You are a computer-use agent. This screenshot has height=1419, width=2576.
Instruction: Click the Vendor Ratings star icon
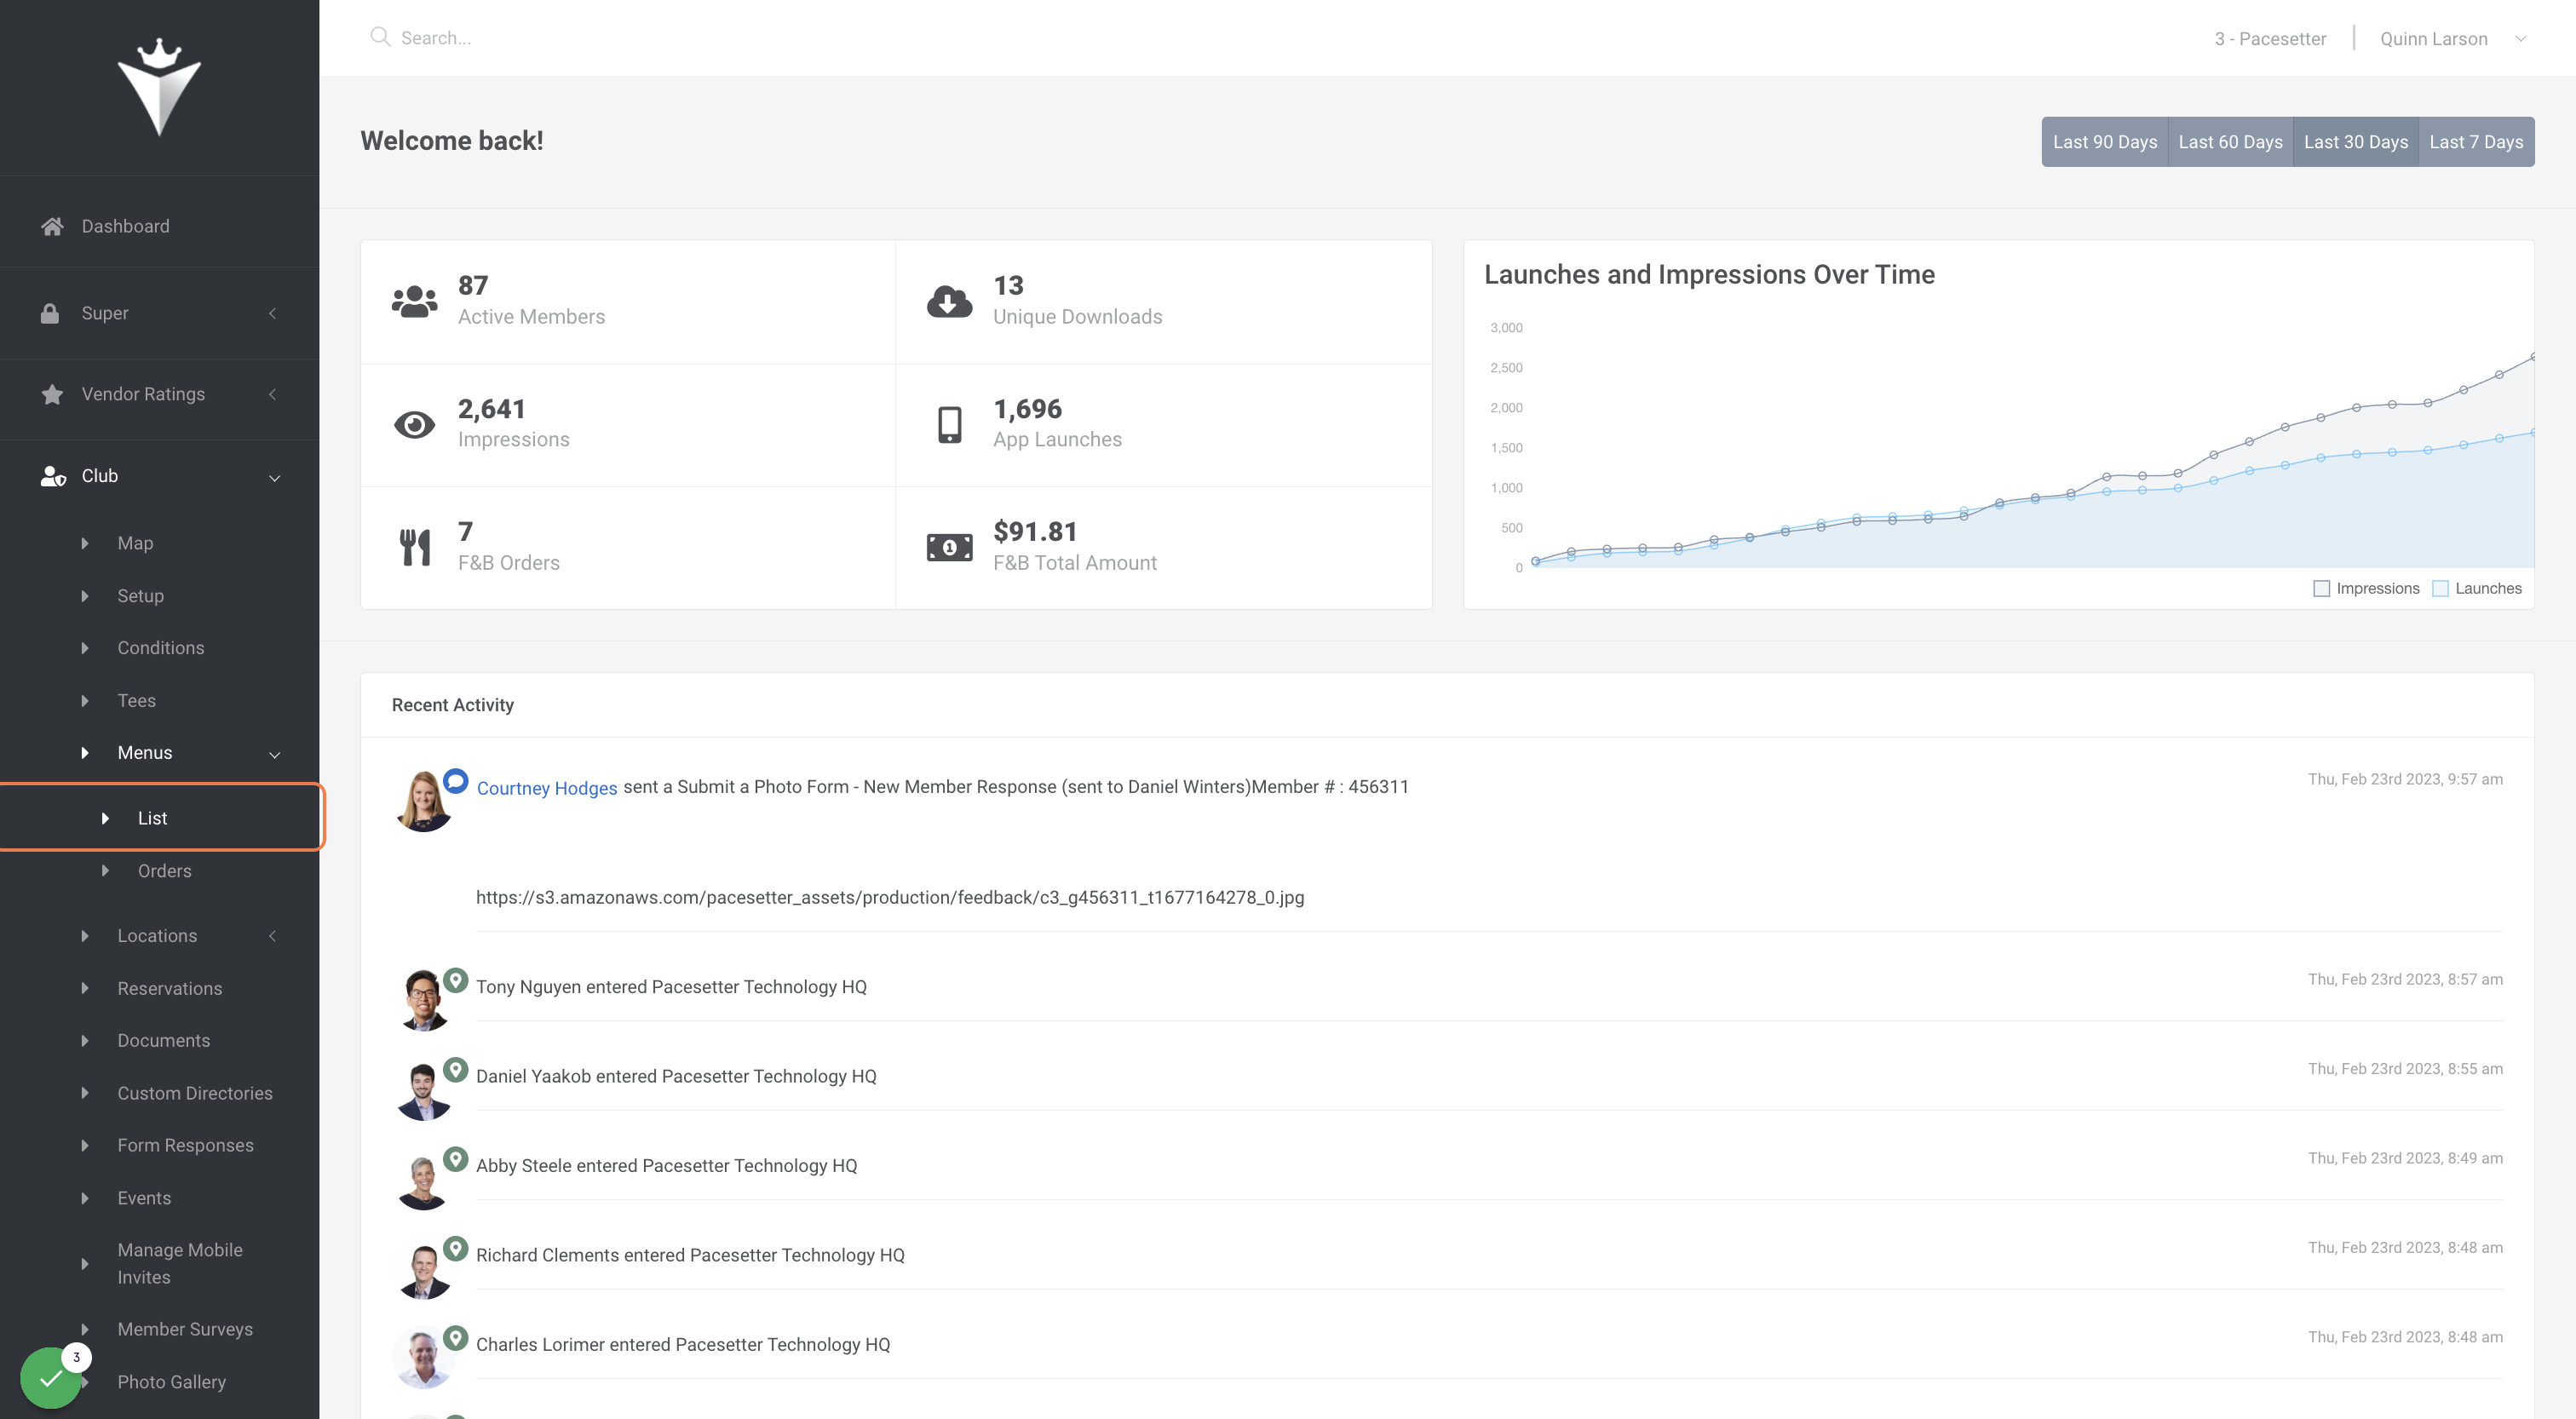click(x=52, y=394)
